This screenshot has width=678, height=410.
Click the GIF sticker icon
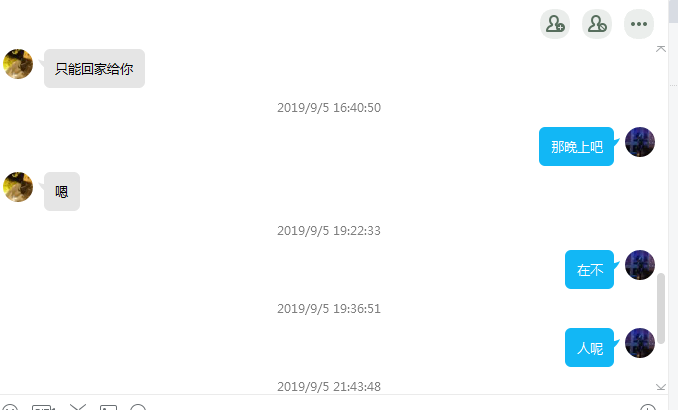43,407
